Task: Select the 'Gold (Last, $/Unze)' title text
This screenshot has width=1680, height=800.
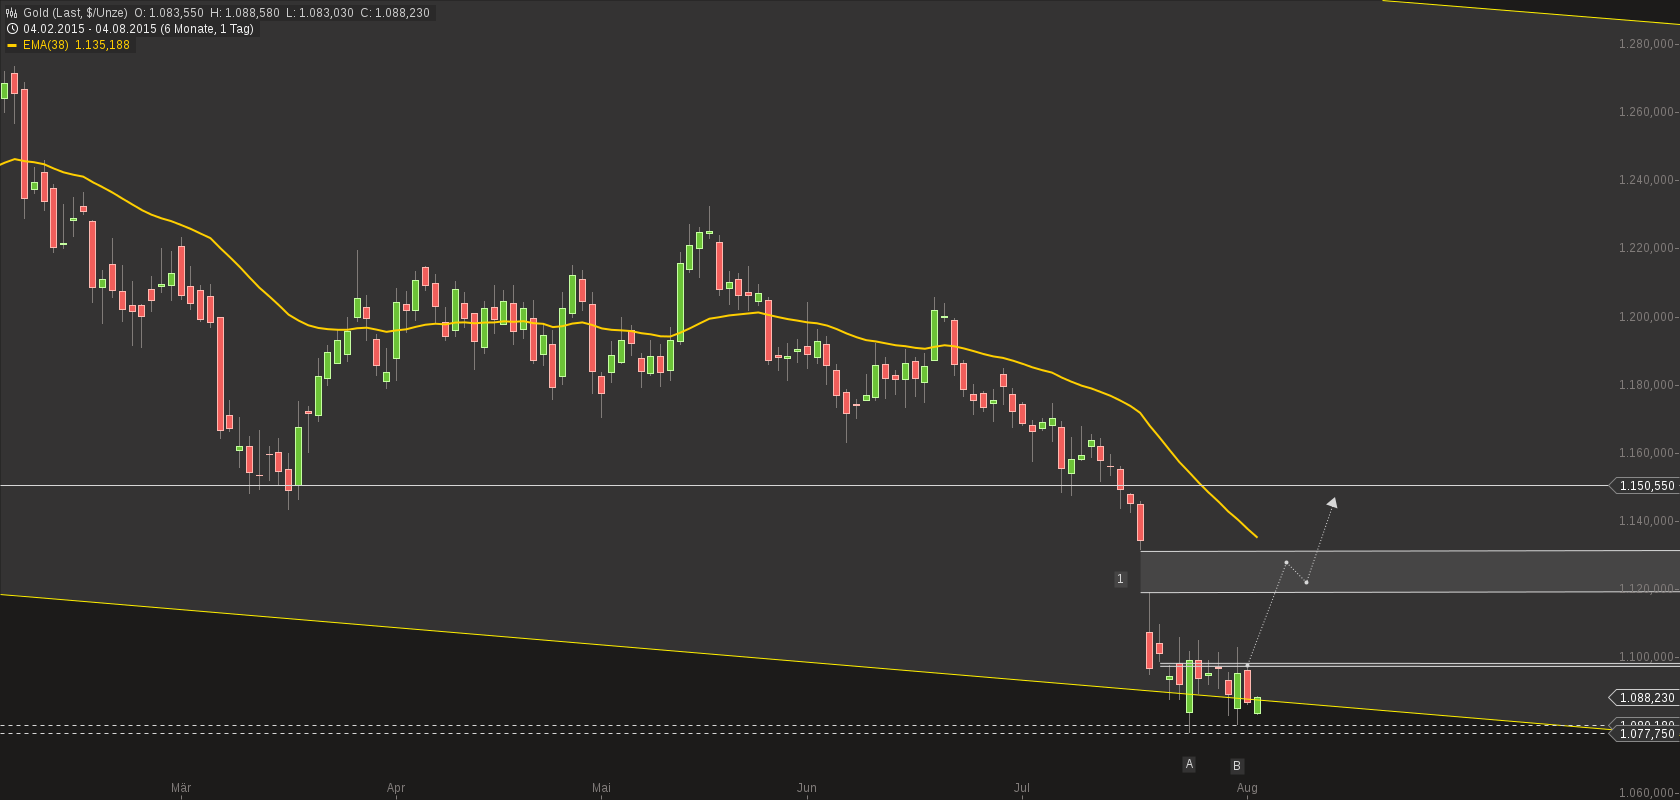Action: pos(76,13)
